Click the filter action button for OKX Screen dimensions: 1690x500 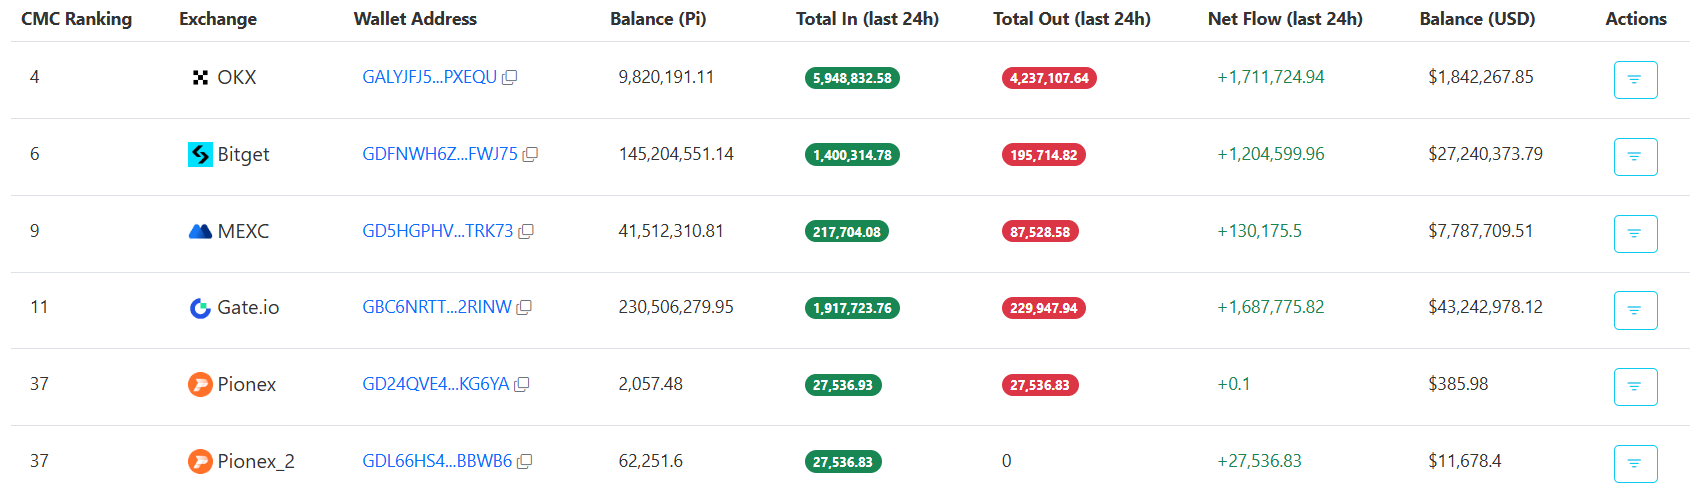[x=1635, y=80]
